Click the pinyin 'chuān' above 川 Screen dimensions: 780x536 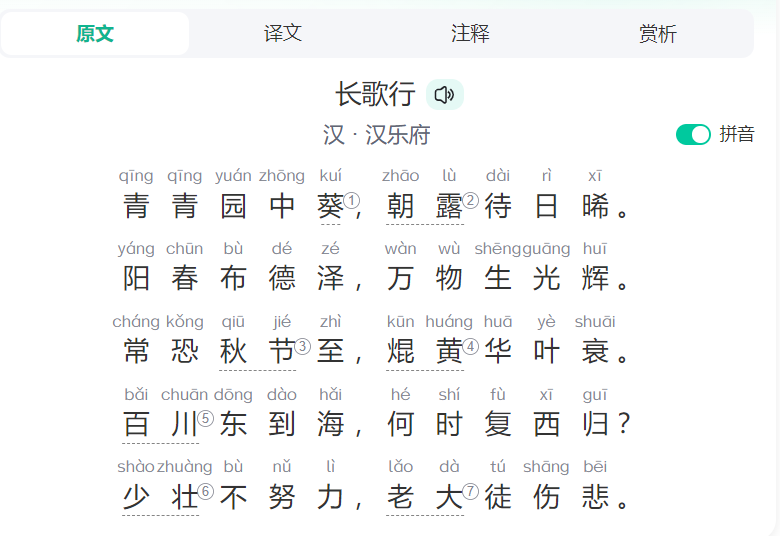[x=185, y=395]
